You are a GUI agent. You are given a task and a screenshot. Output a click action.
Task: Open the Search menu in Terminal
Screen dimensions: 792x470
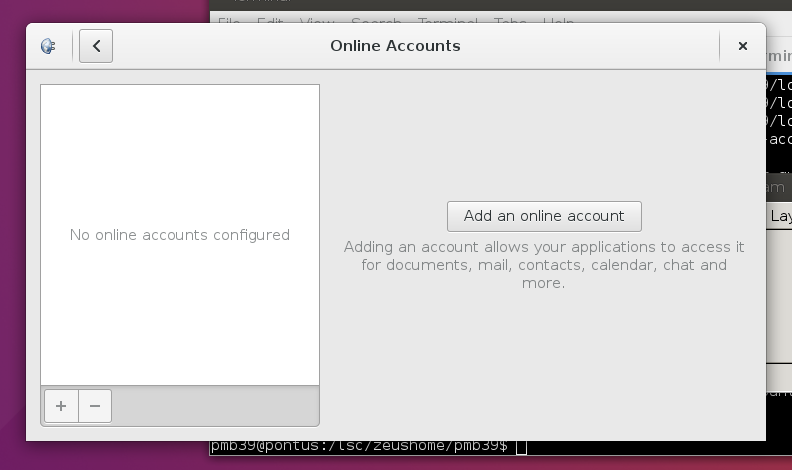(x=375, y=21)
